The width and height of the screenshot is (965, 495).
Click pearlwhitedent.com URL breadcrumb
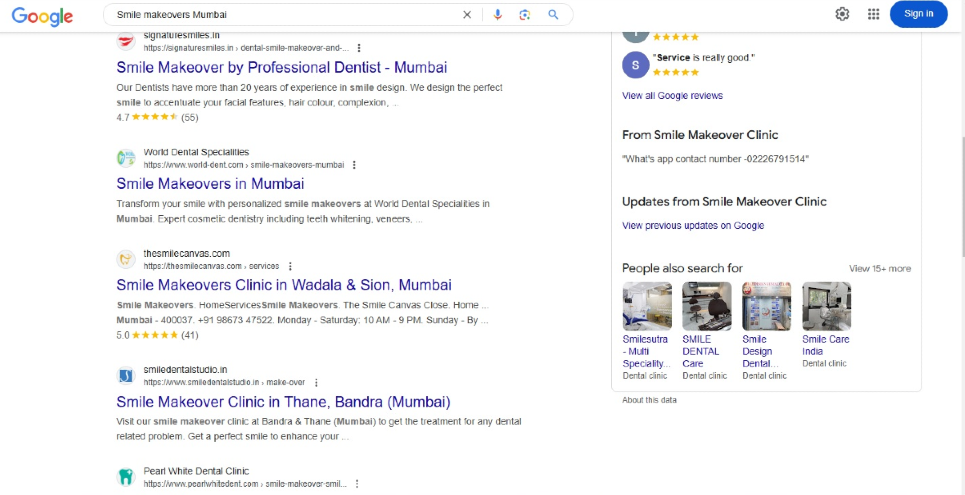point(246,484)
